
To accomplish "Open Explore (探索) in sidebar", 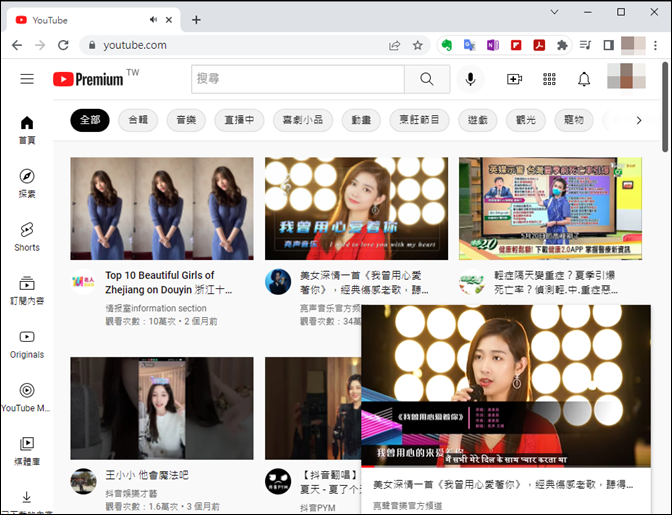I will pos(27,183).
